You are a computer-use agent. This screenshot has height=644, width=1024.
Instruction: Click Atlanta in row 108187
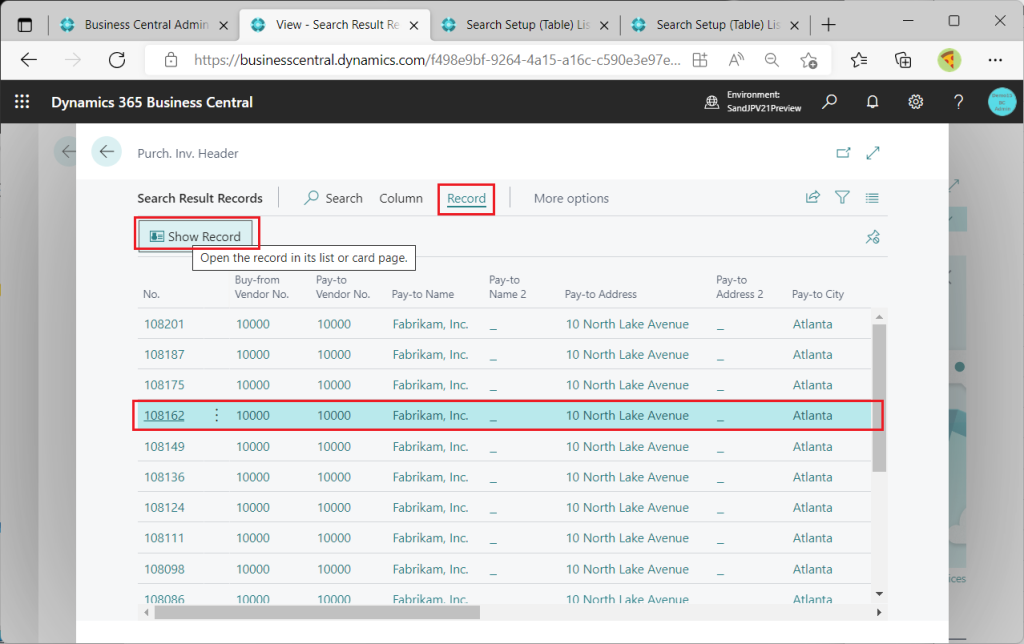812,354
